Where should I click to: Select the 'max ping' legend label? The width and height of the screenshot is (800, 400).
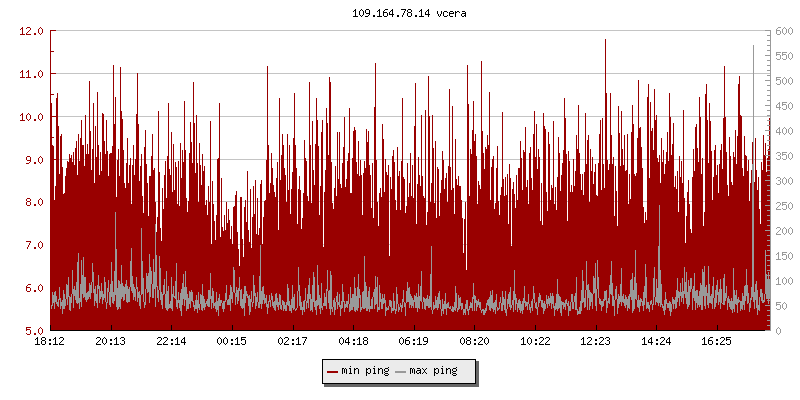(434, 371)
